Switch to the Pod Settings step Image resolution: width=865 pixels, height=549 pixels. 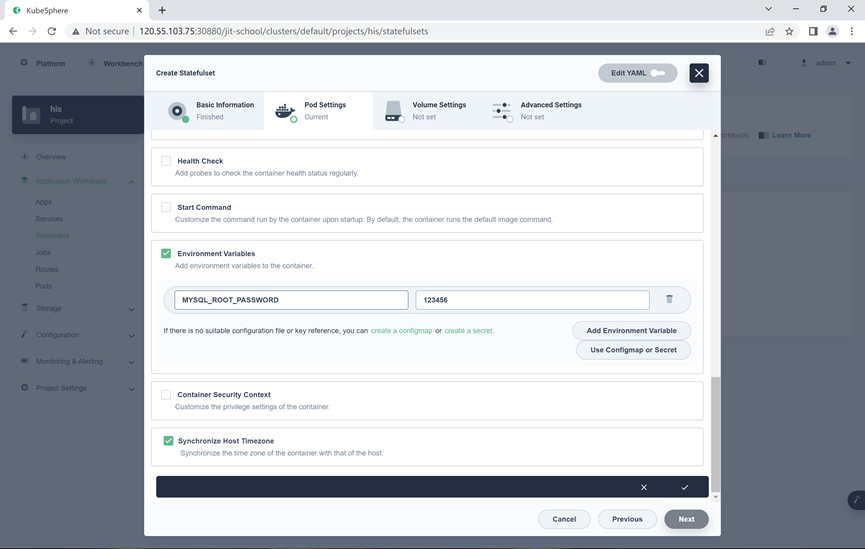(318, 111)
